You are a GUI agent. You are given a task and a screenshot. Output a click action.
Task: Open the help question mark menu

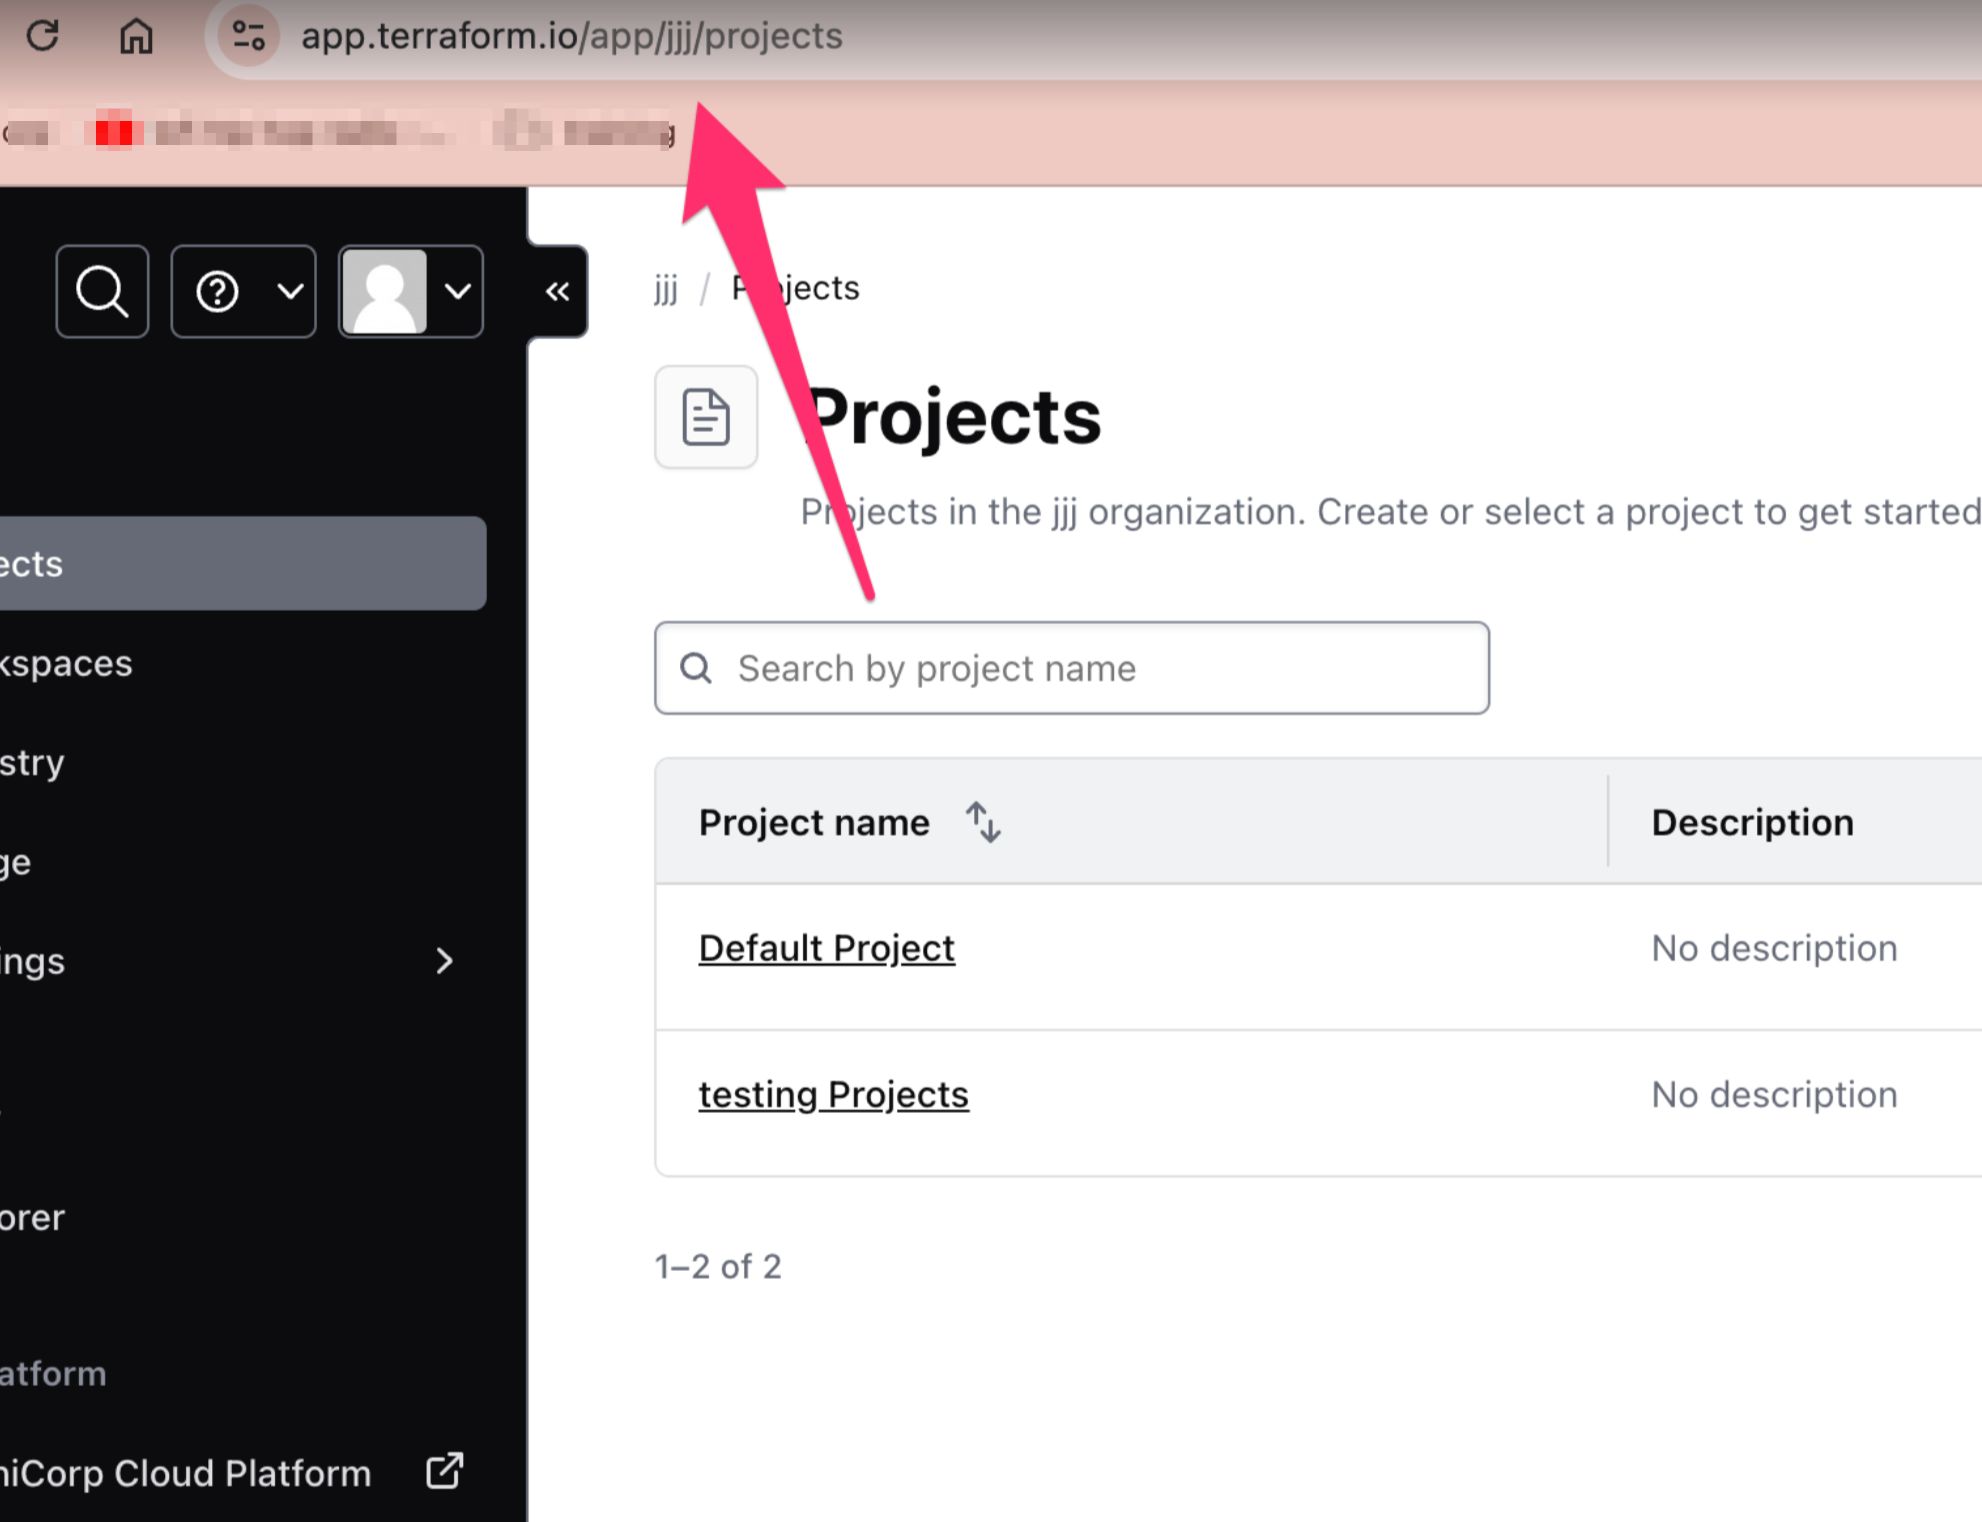(x=243, y=291)
